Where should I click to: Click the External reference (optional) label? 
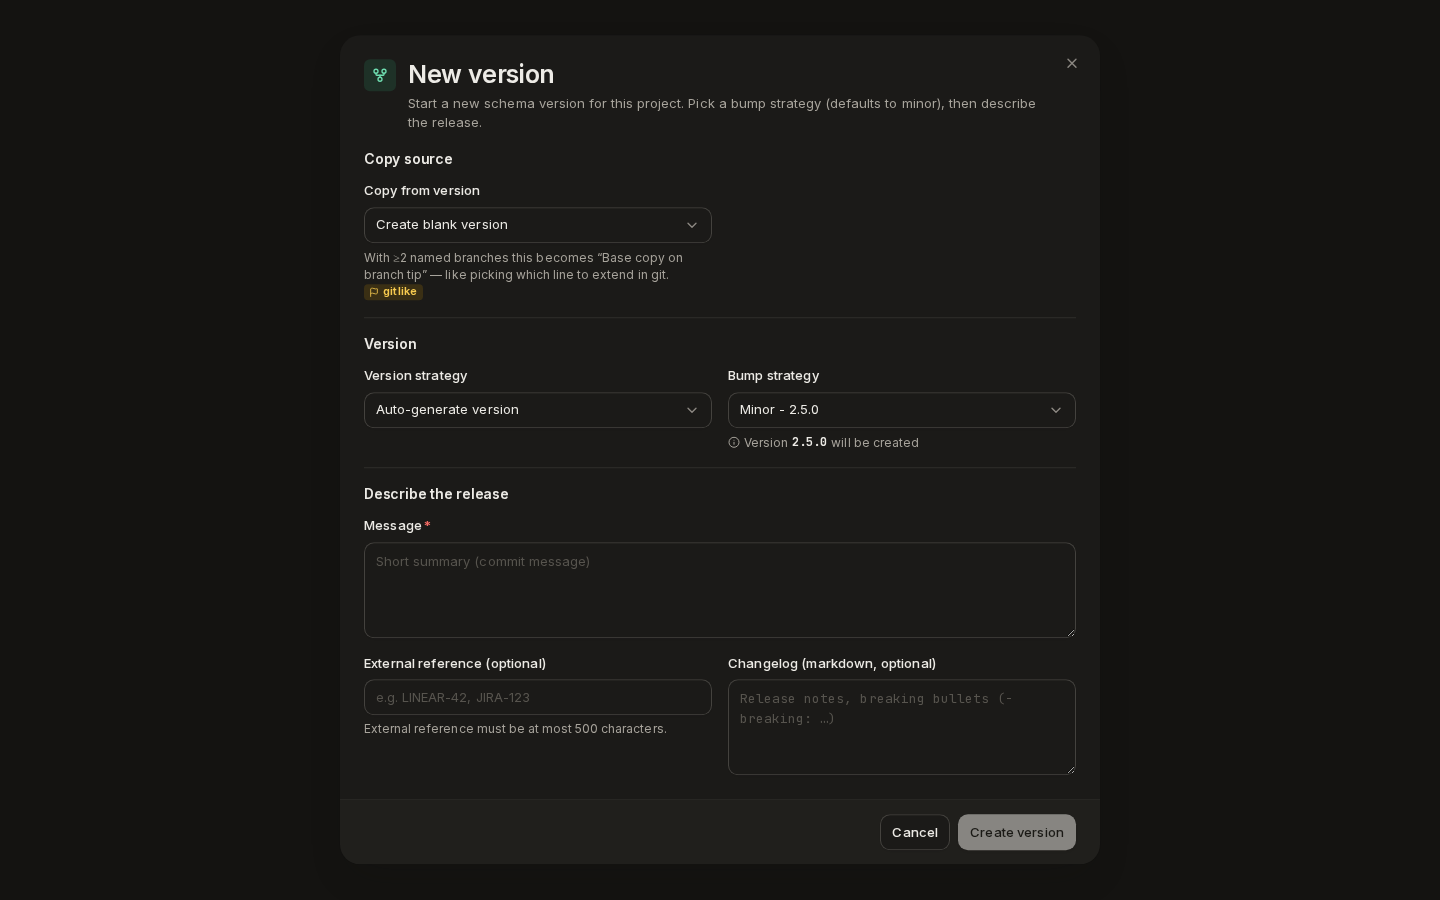(455, 664)
